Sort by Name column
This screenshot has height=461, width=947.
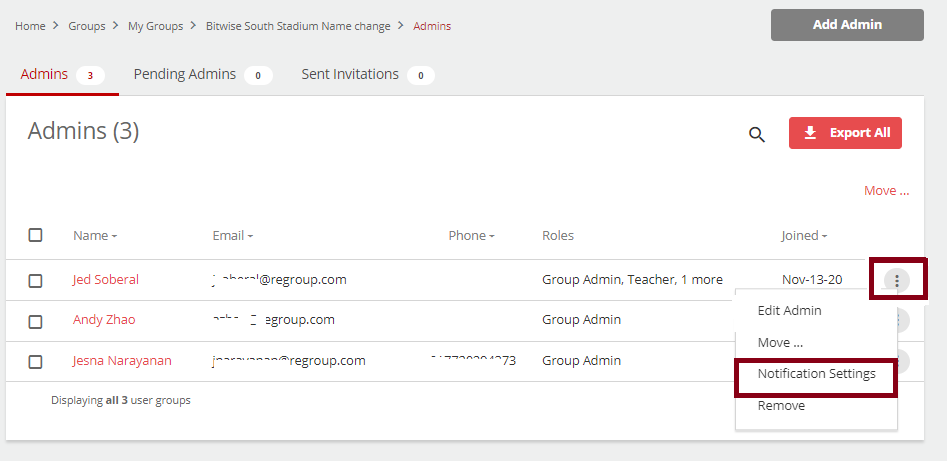(95, 236)
